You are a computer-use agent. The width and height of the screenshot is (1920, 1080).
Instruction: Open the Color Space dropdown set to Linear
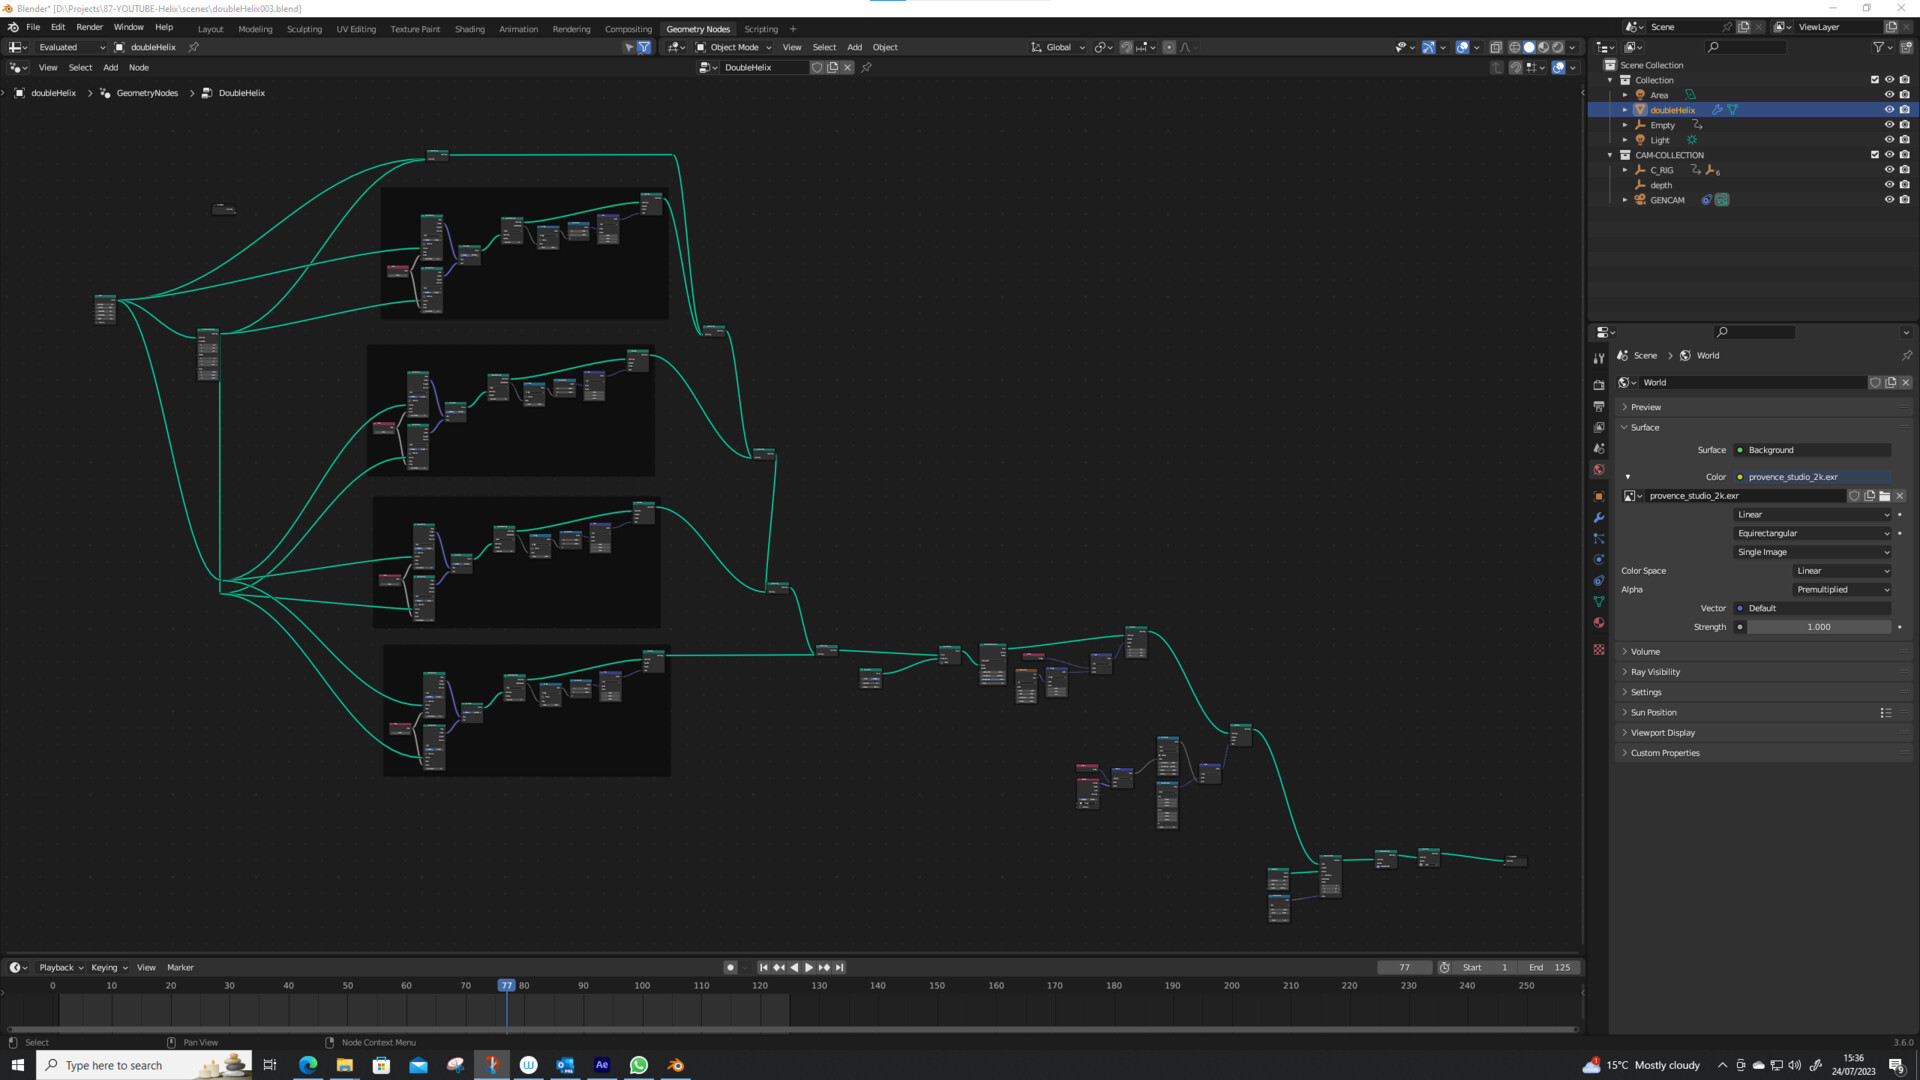click(x=1840, y=571)
